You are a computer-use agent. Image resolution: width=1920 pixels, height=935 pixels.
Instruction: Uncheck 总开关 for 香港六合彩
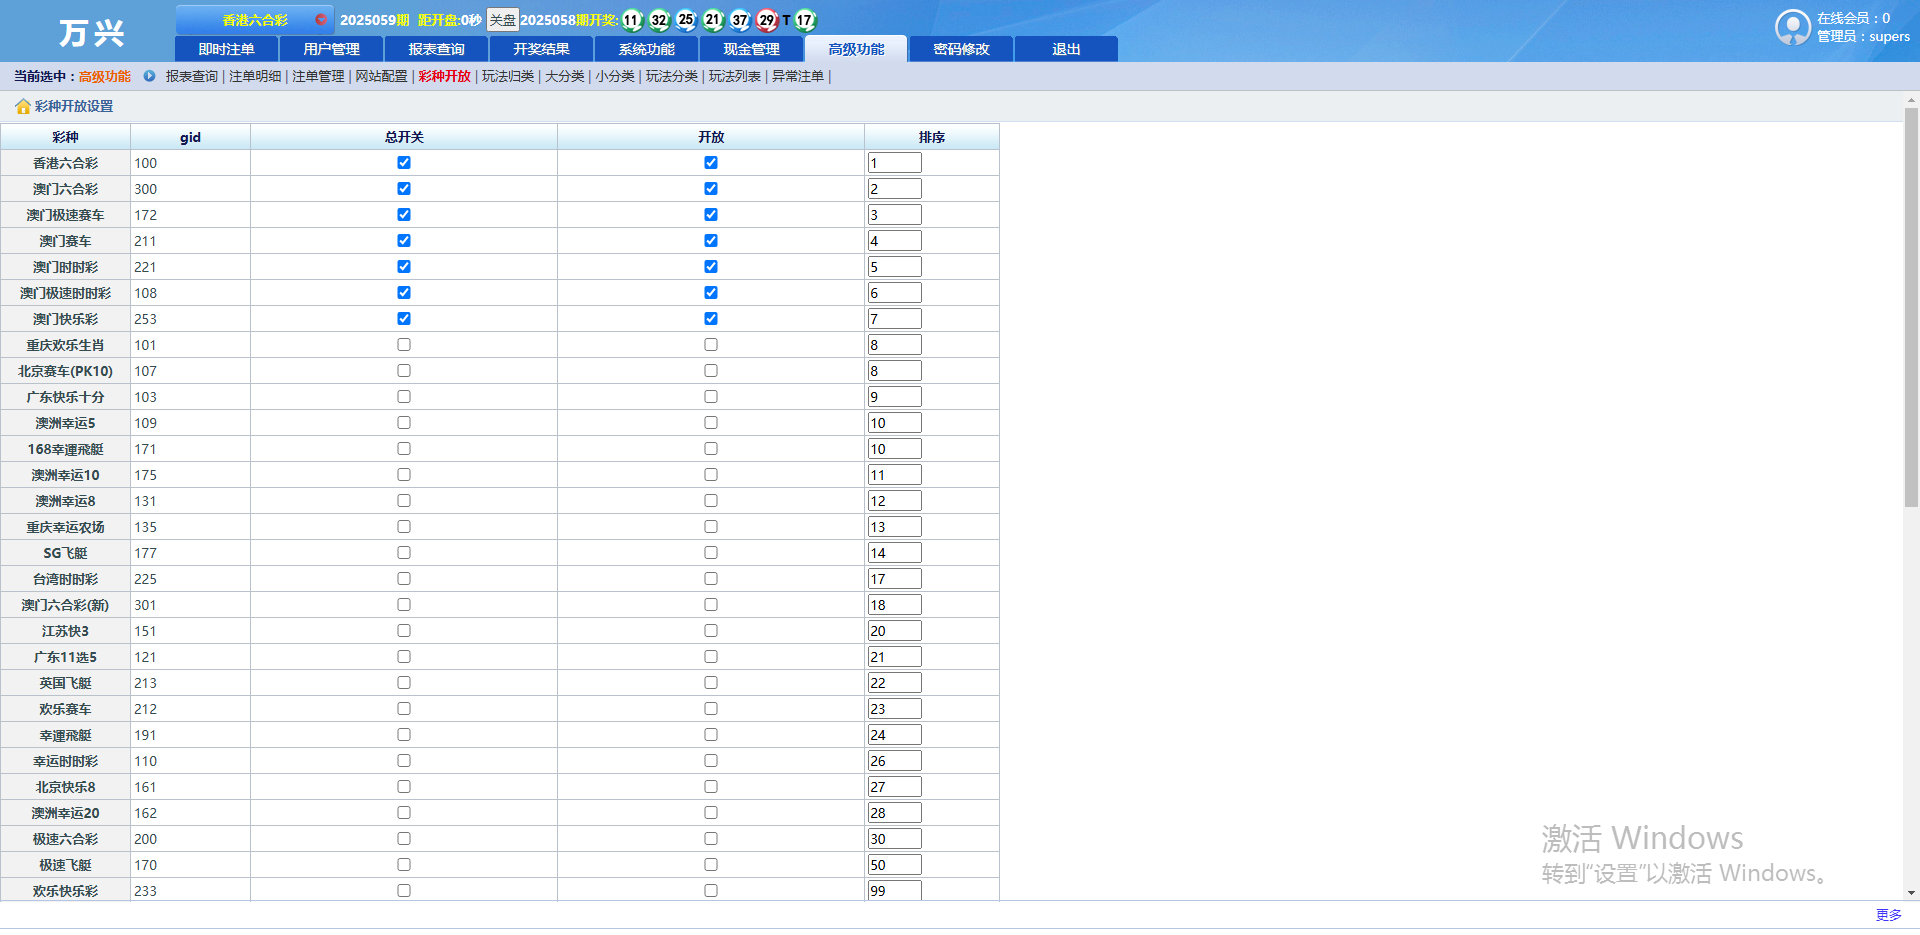coord(404,163)
